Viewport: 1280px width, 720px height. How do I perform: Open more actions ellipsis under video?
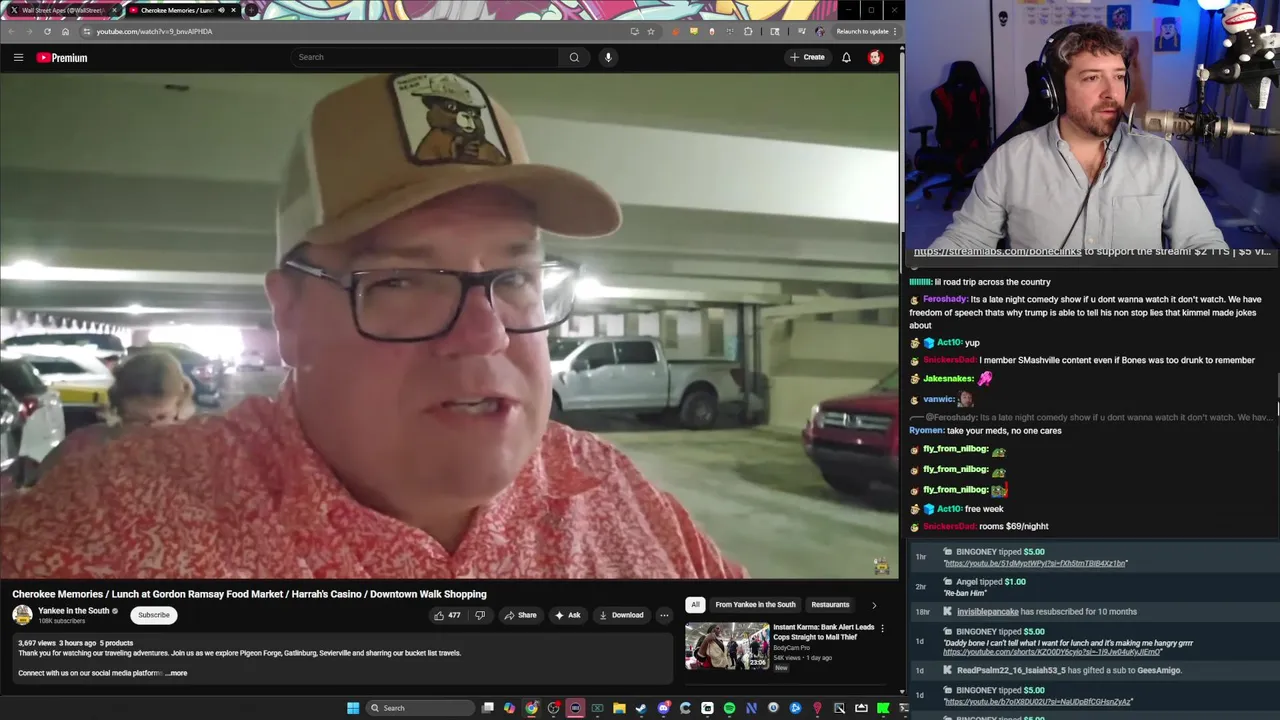point(664,615)
